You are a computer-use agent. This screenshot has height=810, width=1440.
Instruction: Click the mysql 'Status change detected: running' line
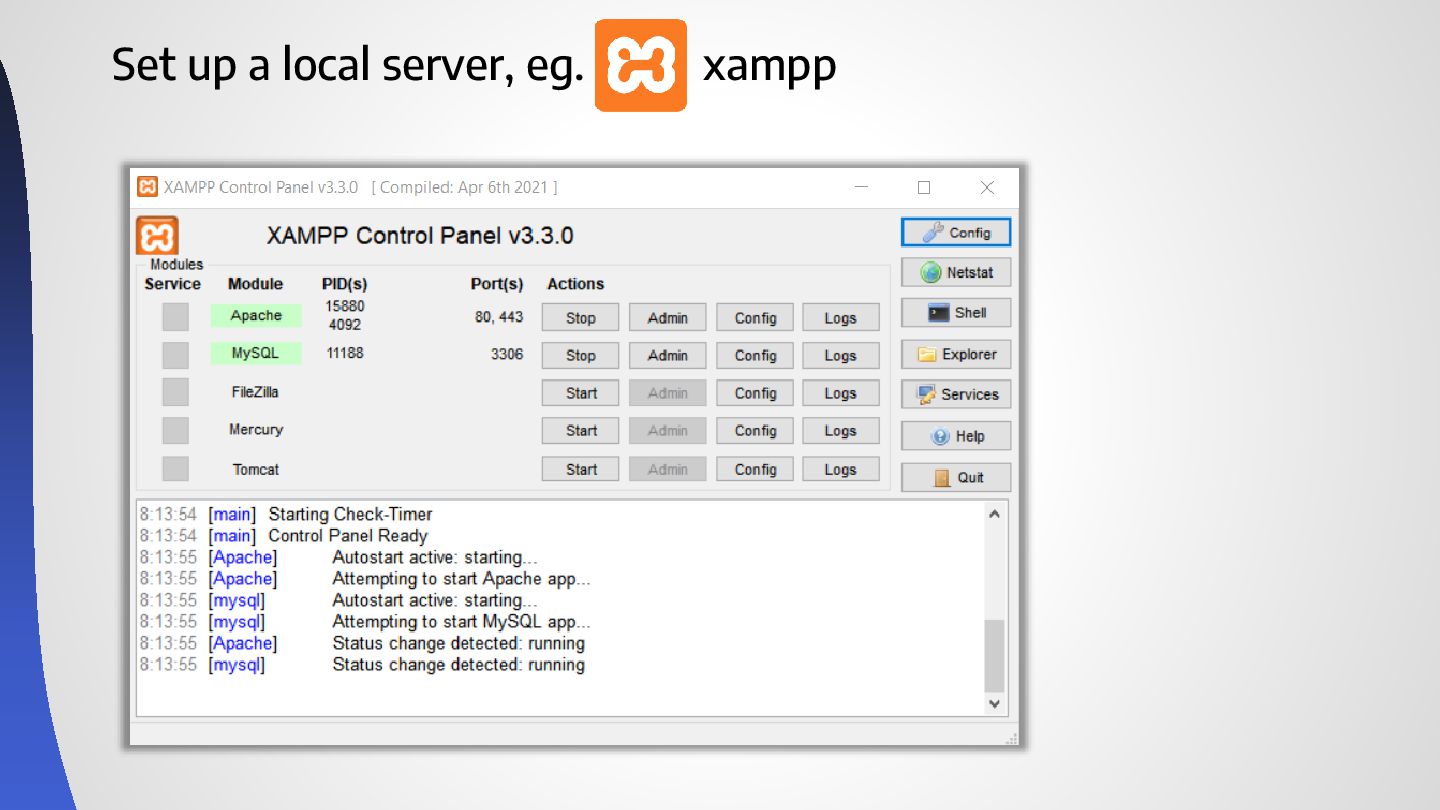pos(458,664)
